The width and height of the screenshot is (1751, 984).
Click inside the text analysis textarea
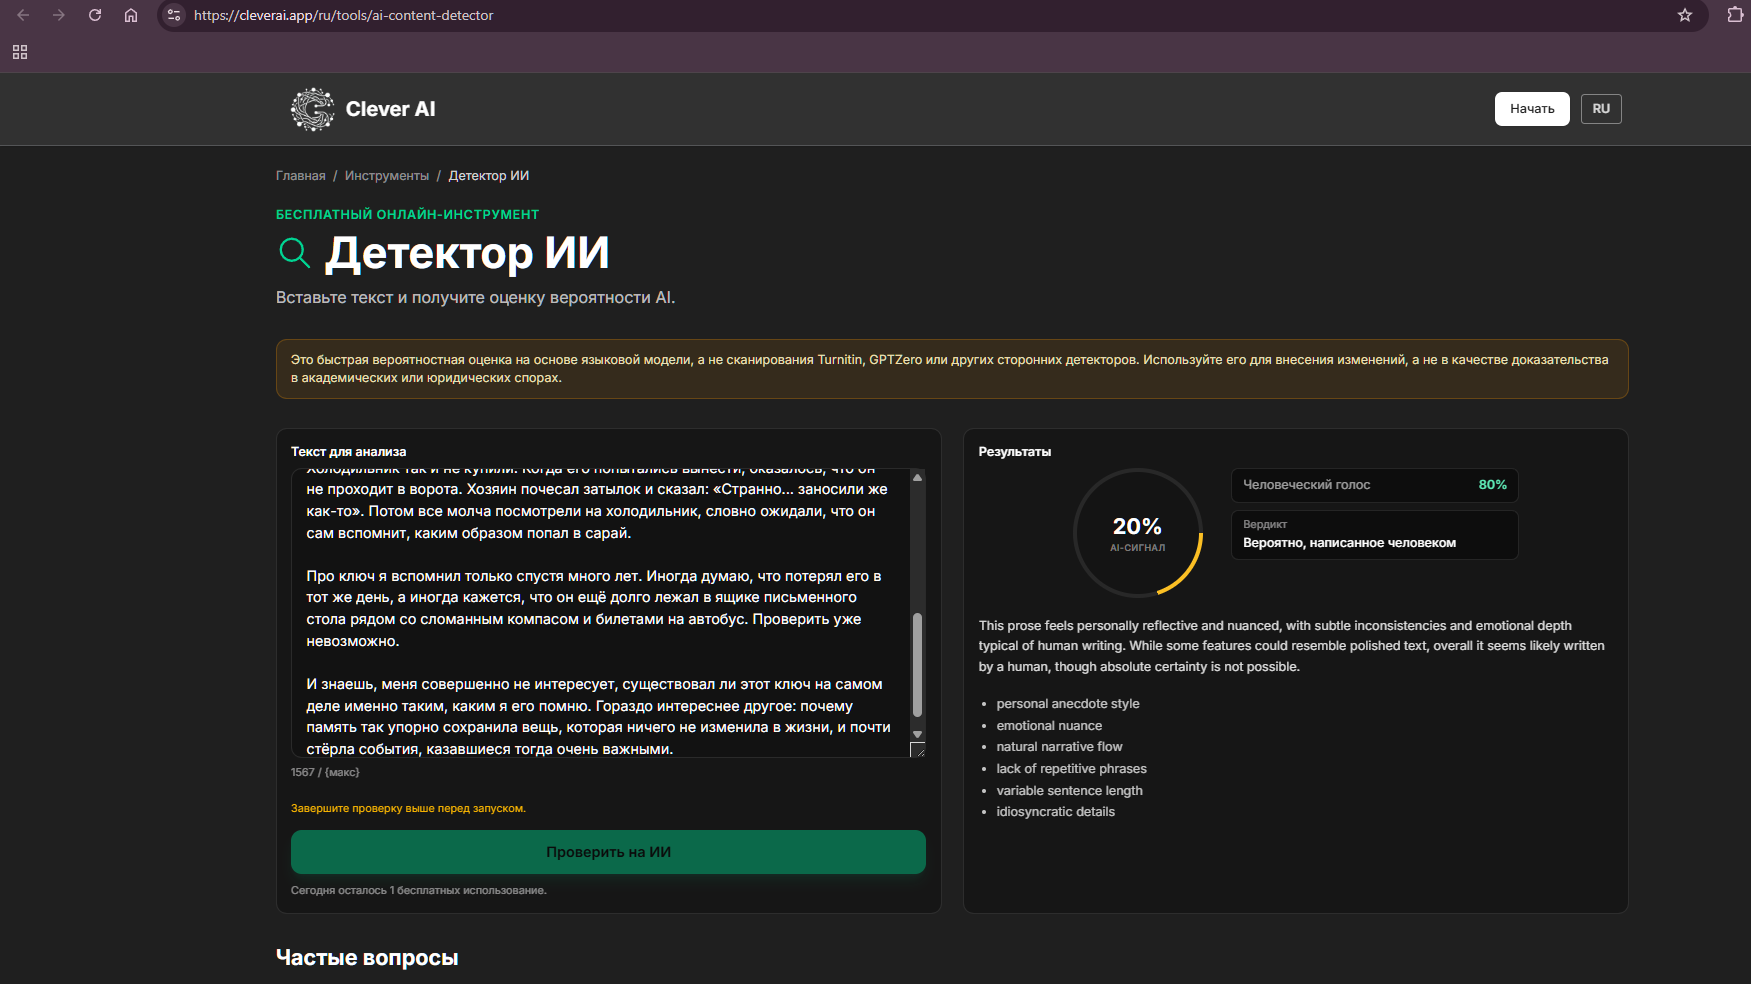point(600,613)
